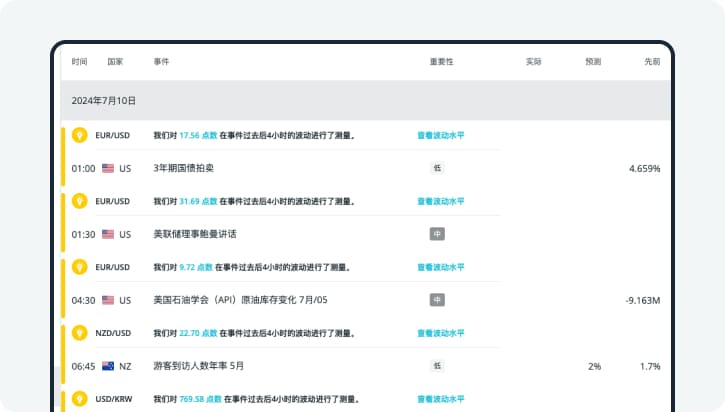Click the US flag in the 04:30 row

click(x=108, y=300)
